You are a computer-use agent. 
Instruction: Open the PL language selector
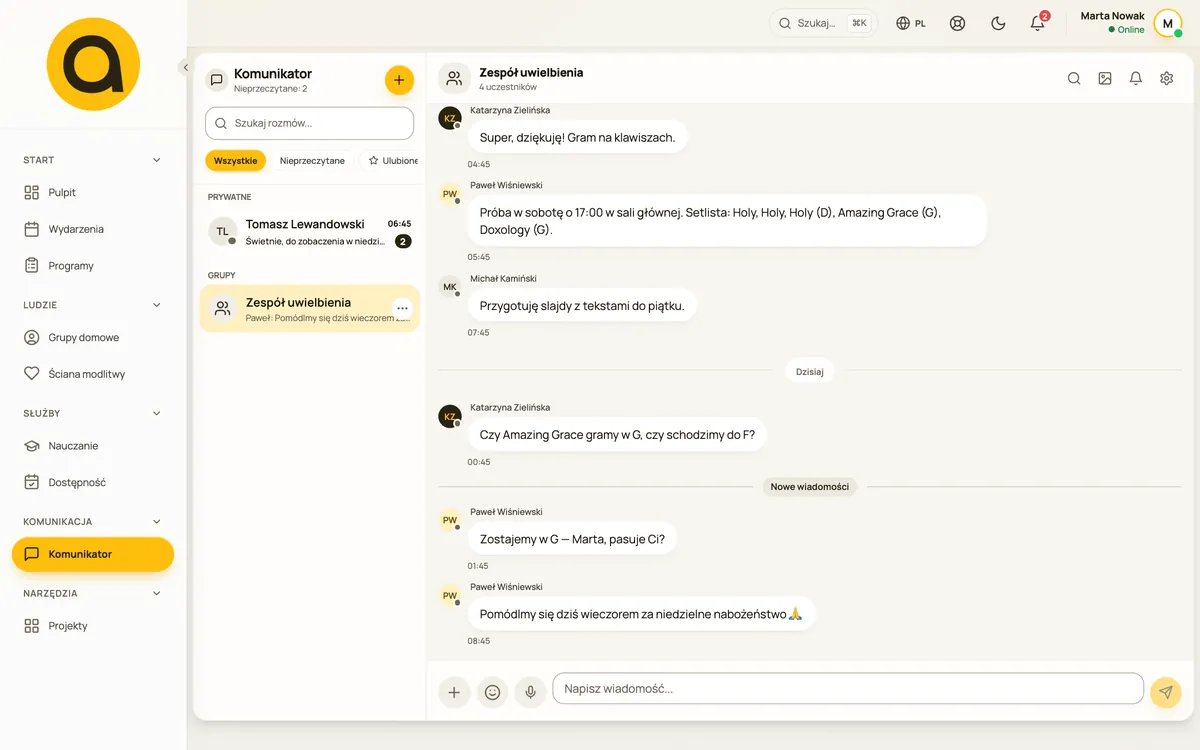click(911, 23)
